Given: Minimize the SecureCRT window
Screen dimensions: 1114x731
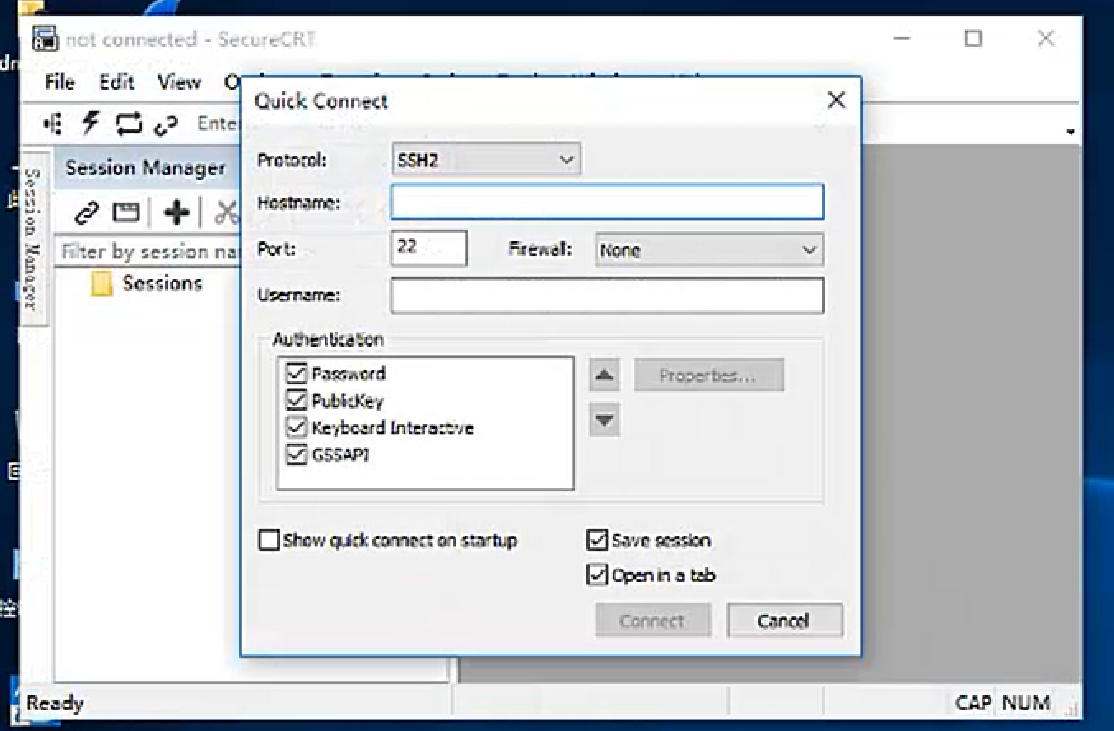Looking at the screenshot, I should 902,38.
